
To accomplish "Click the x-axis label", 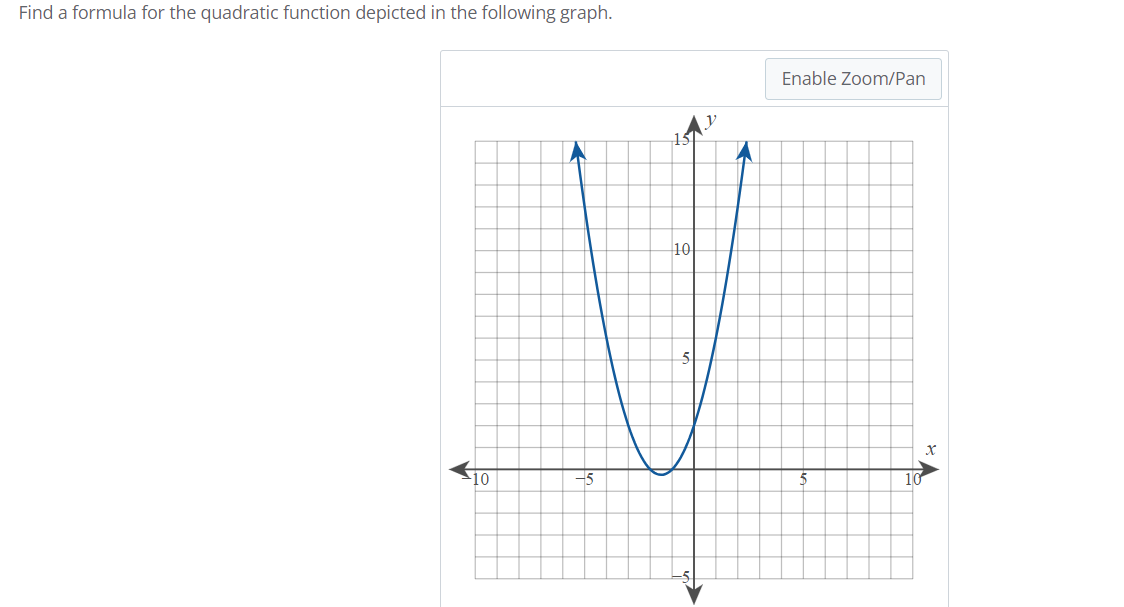I will tap(931, 449).
